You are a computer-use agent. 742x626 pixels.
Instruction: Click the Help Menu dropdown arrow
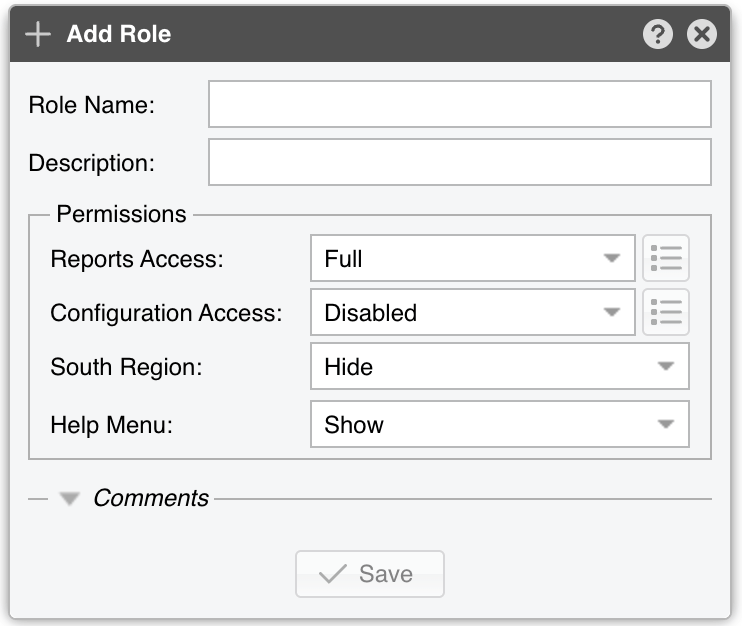click(x=665, y=424)
